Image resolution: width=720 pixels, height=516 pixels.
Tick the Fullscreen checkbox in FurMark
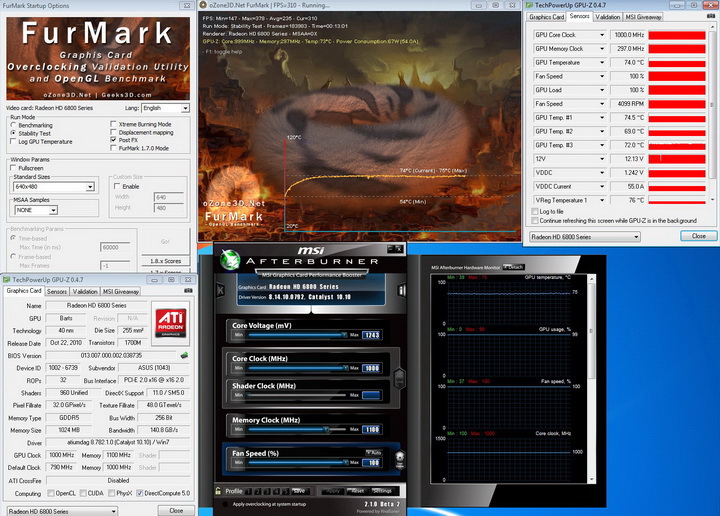[13, 168]
